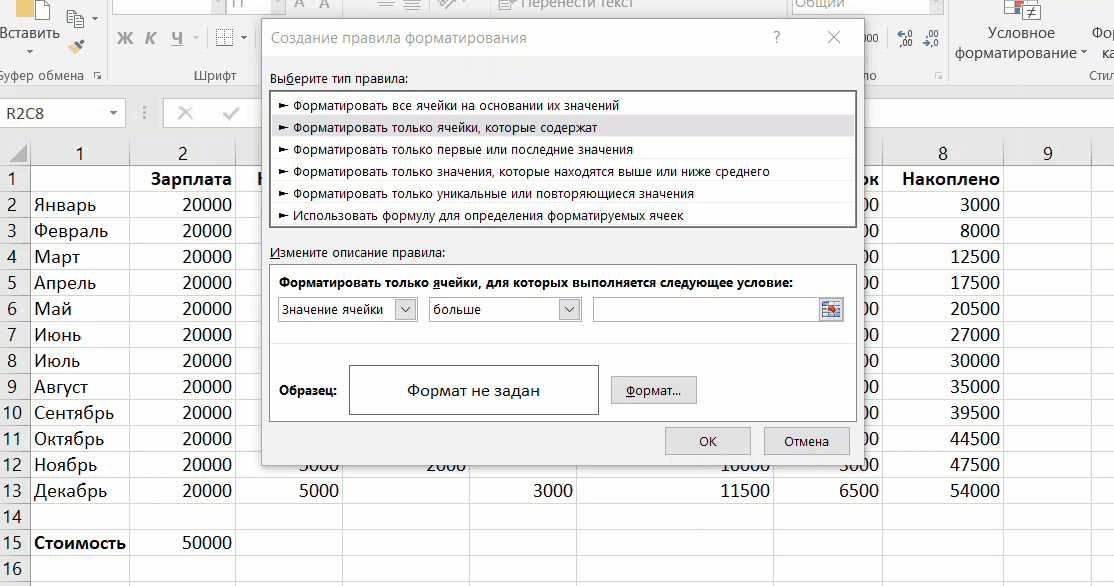
Task: Select rule type Форматировать только ячейки, которые содержат
Action: 563,127
